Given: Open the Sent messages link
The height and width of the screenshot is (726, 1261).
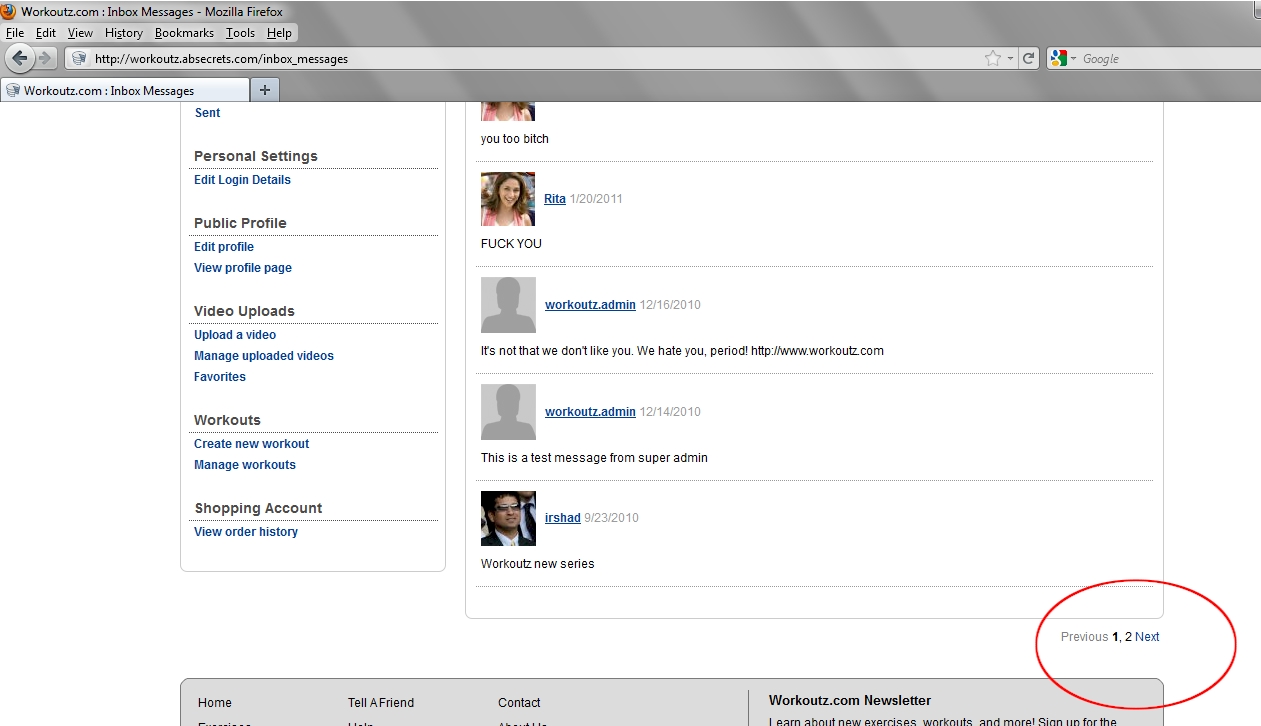Looking at the screenshot, I should 207,113.
